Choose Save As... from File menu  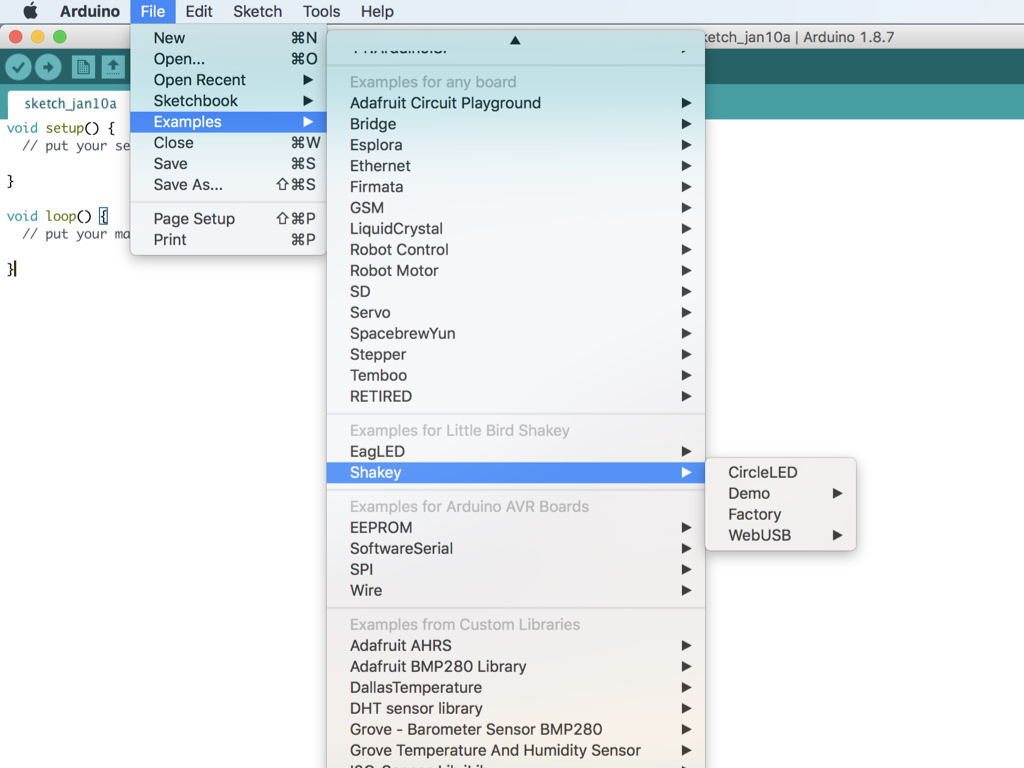[228, 185]
